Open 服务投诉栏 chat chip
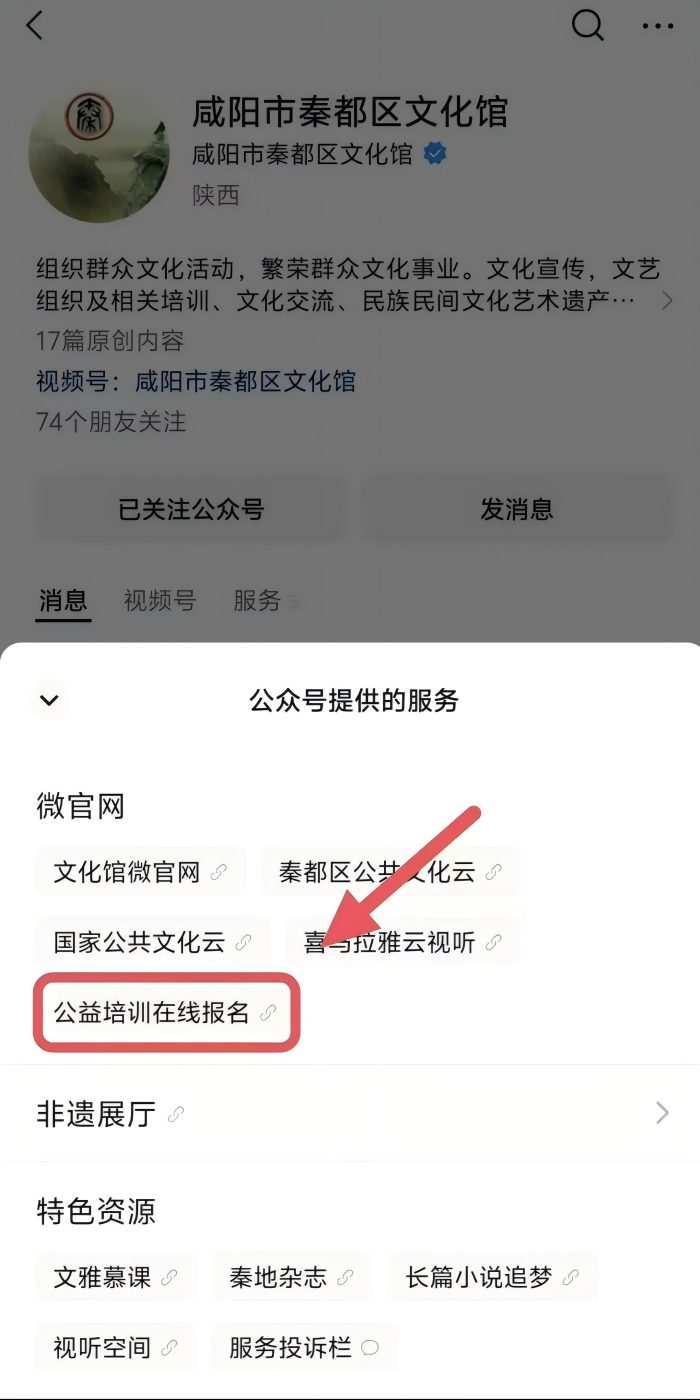700x1400 pixels. coord(305,1348)
